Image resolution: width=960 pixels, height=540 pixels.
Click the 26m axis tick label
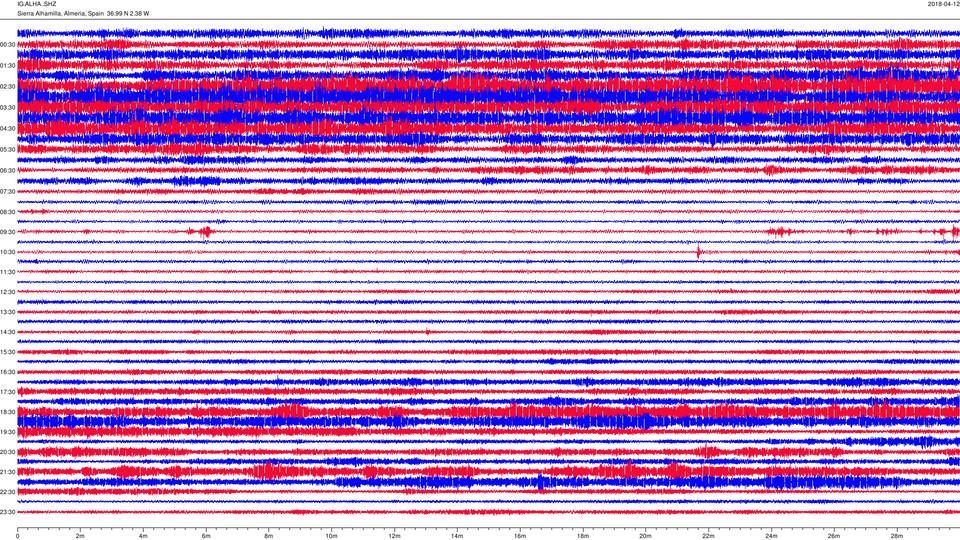[834, 536]
